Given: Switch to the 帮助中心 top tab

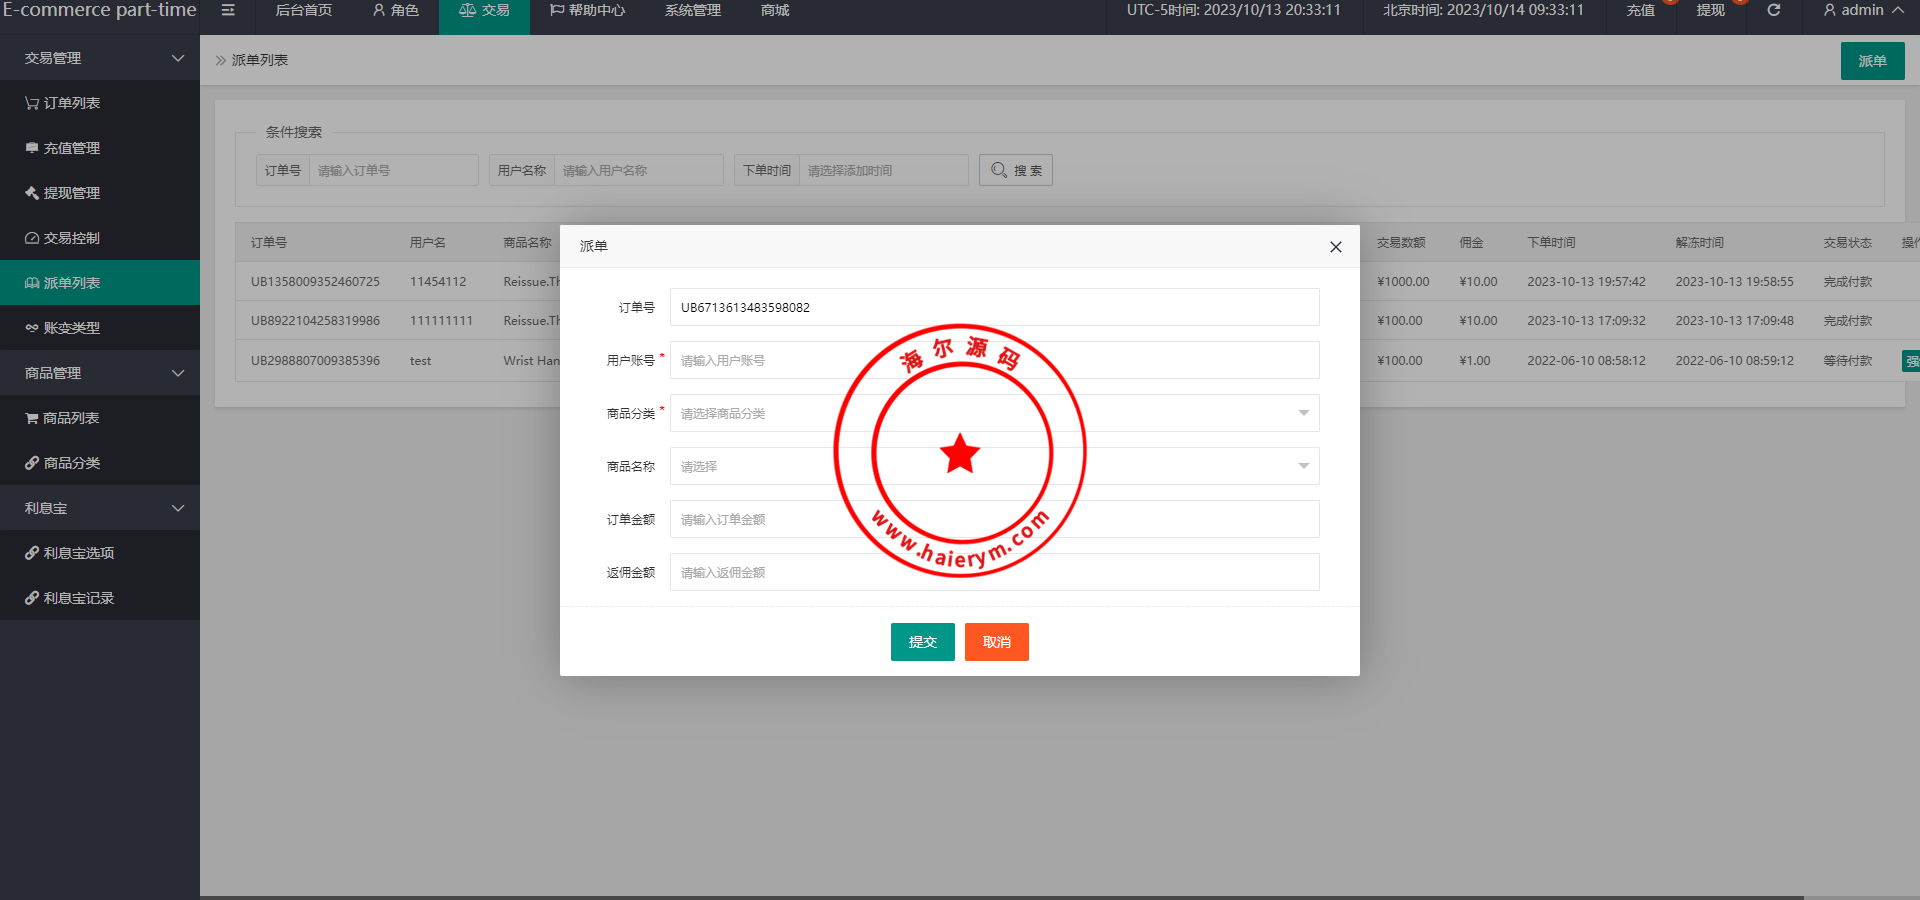Looking at the screenshot, I should point(587,10).
